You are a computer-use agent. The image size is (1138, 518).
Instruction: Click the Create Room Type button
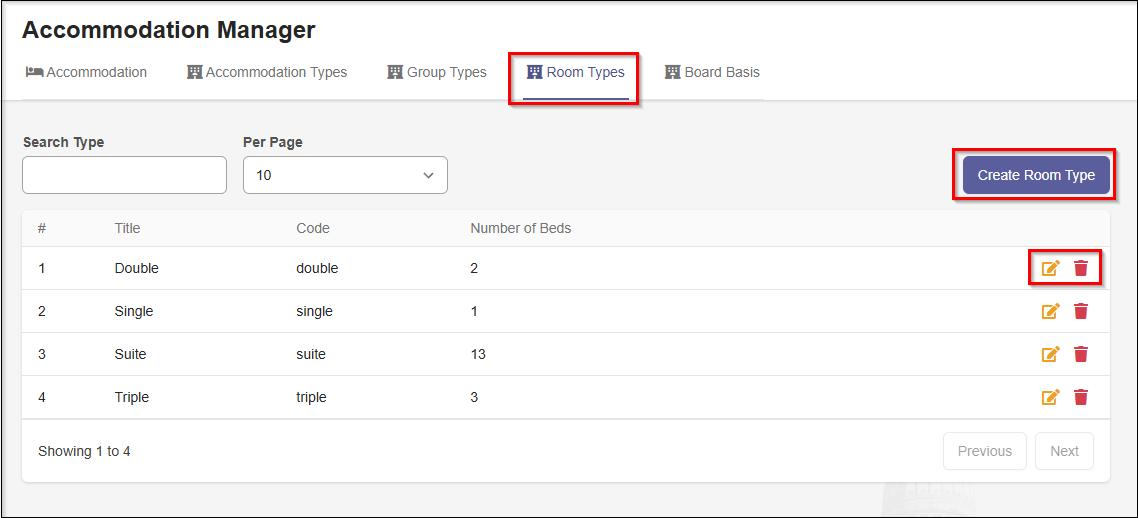[1036, 175]
